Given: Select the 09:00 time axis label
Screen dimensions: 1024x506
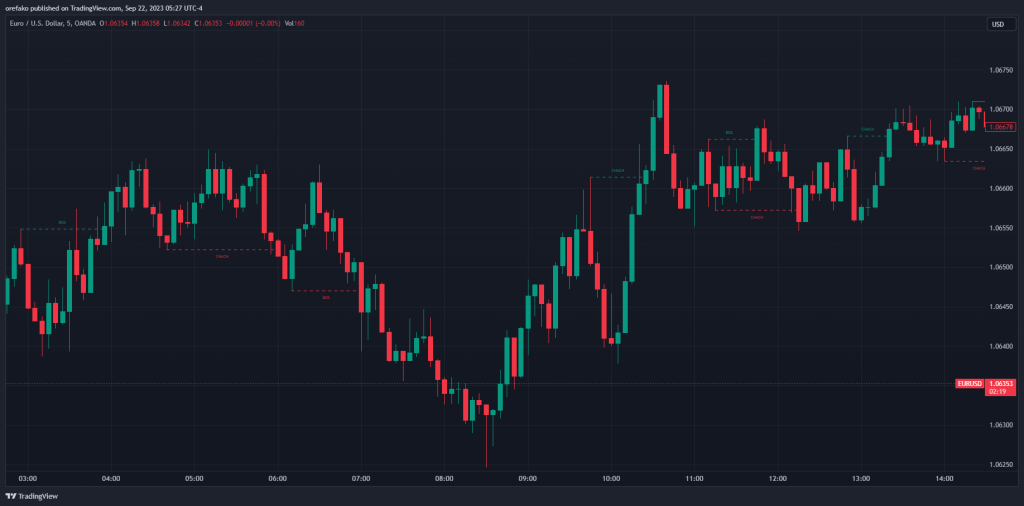Looking at the screenshot, I should [x=528, y=479].
